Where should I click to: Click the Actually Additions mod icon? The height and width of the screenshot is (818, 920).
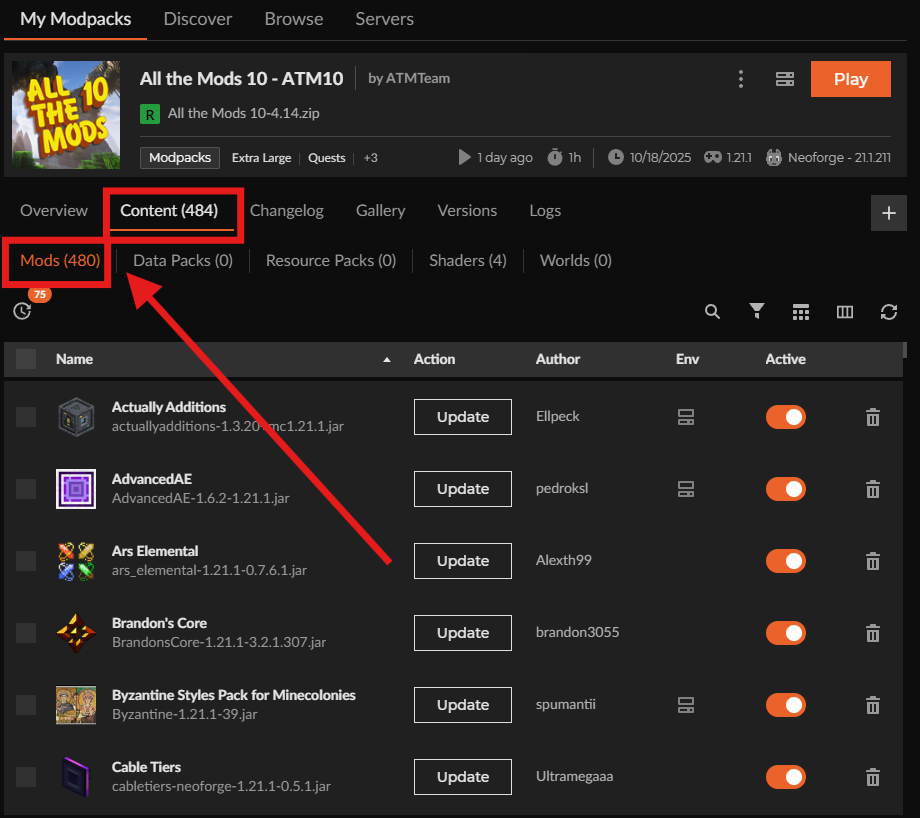tap(76, 417)
